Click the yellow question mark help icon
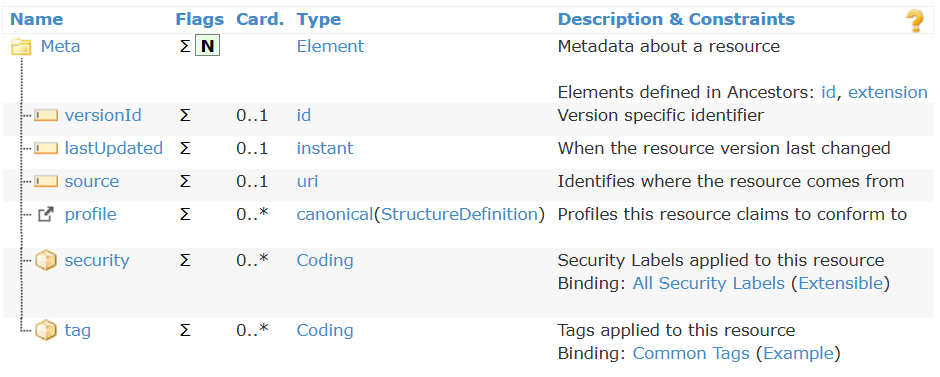The width and height of the screenshot is (940, 377). [914, 21]
